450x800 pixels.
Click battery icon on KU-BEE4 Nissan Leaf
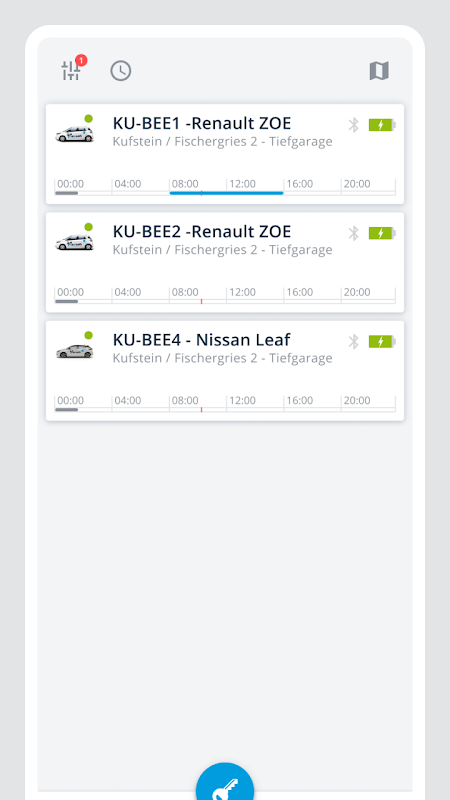[x=382, y=341]
